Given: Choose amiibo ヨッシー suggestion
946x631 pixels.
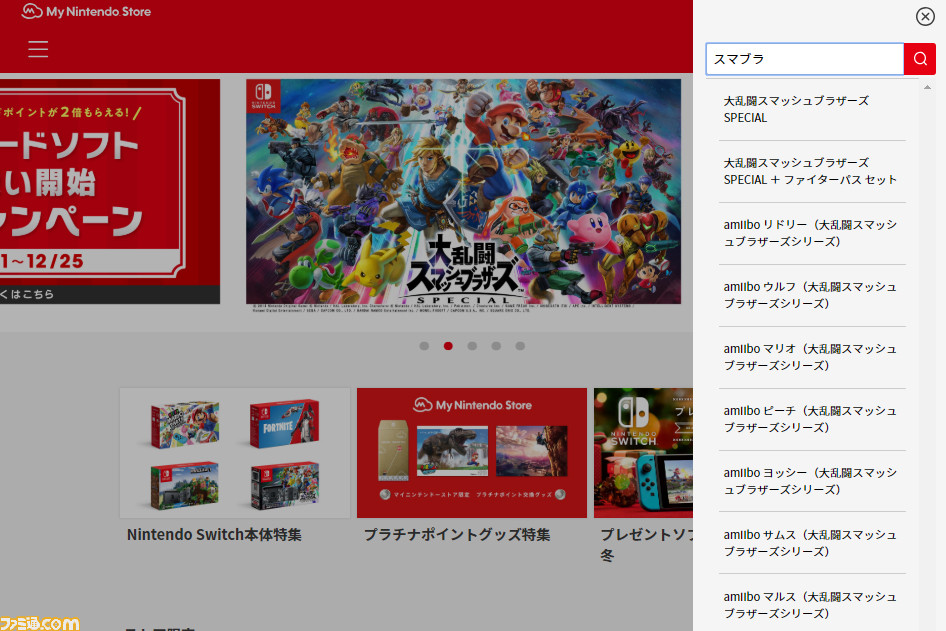Looking at the screenshot, I should (x=811, y=481).
